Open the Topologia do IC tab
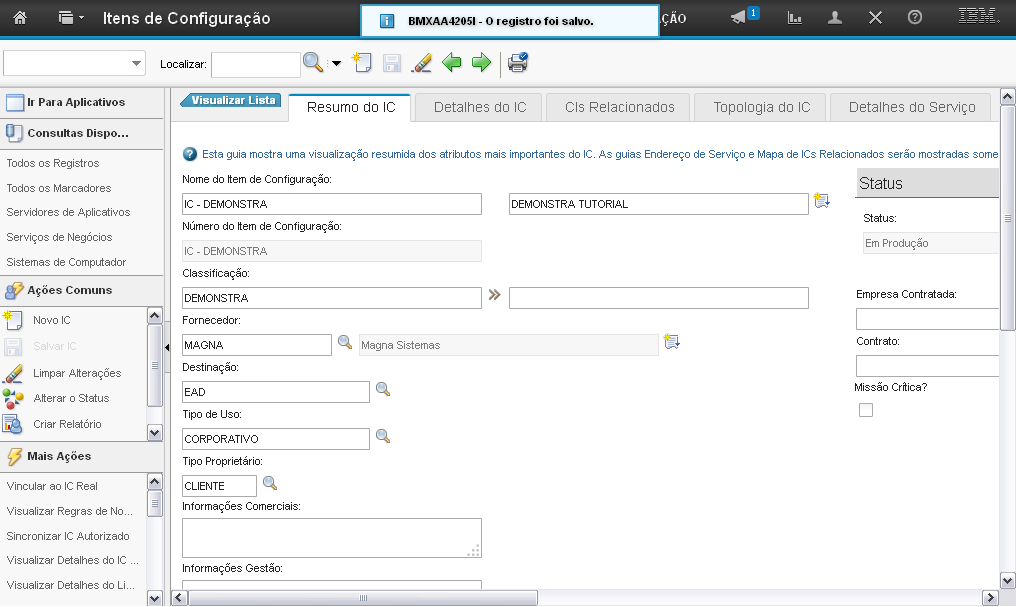Image resolution: width=1016 pixels, height=607 pixels. (x=761, y=107)
